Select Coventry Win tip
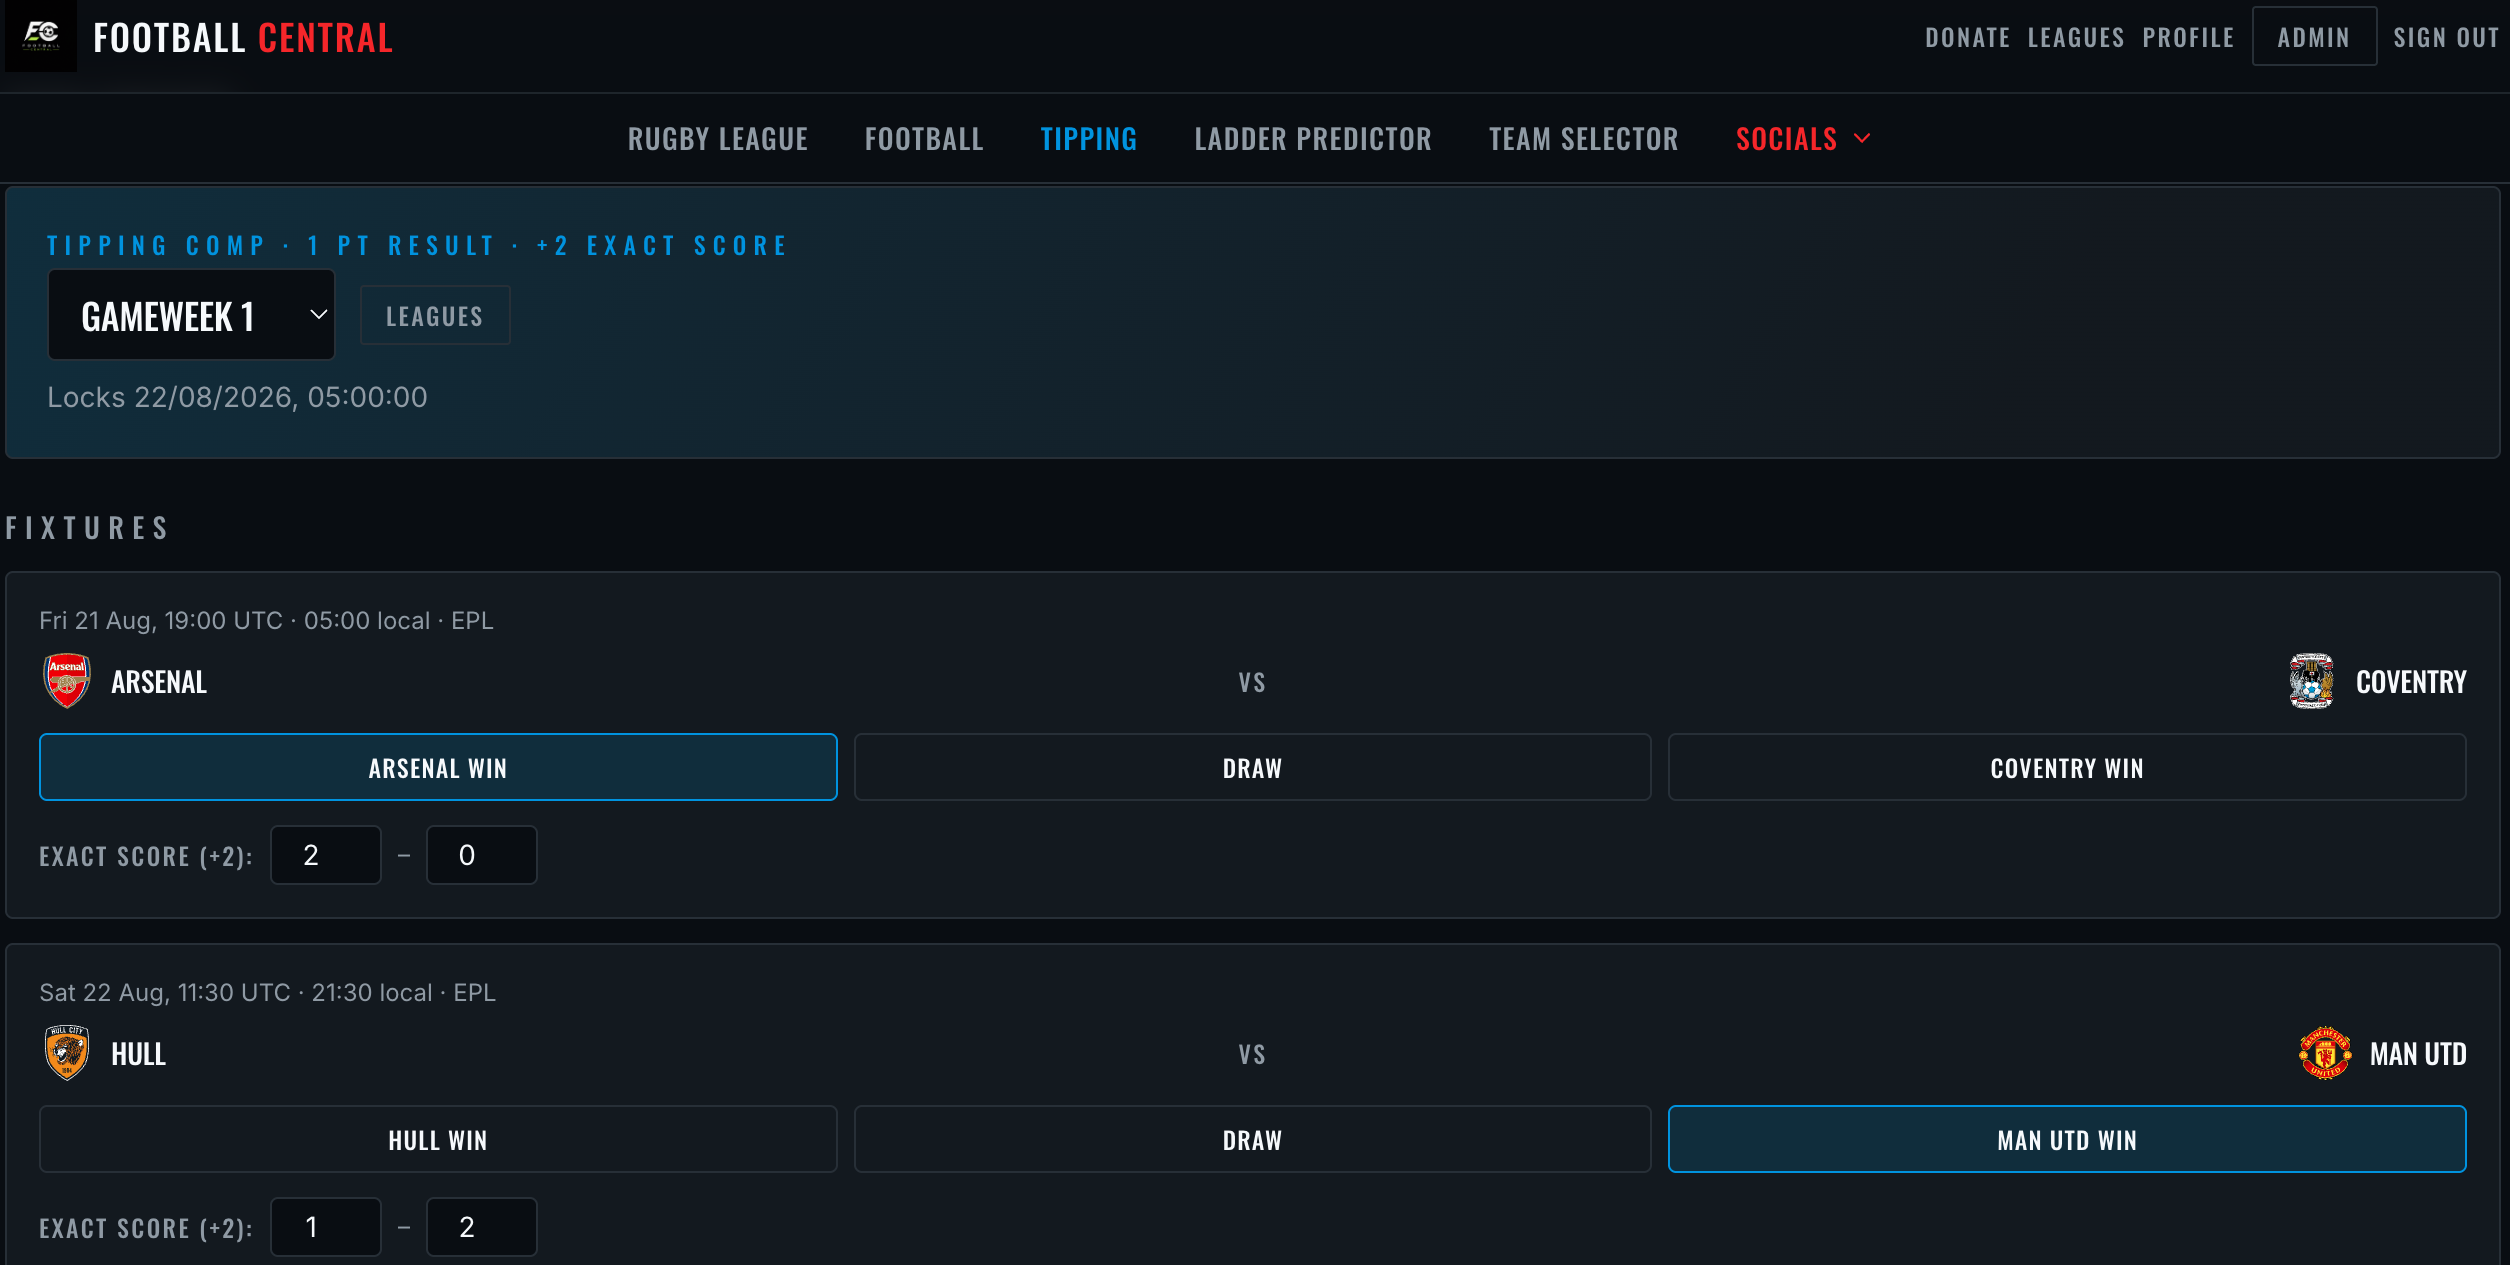Image resolution: width=2510 pixels, height=1265 pixels. (x=2067, y=767)
